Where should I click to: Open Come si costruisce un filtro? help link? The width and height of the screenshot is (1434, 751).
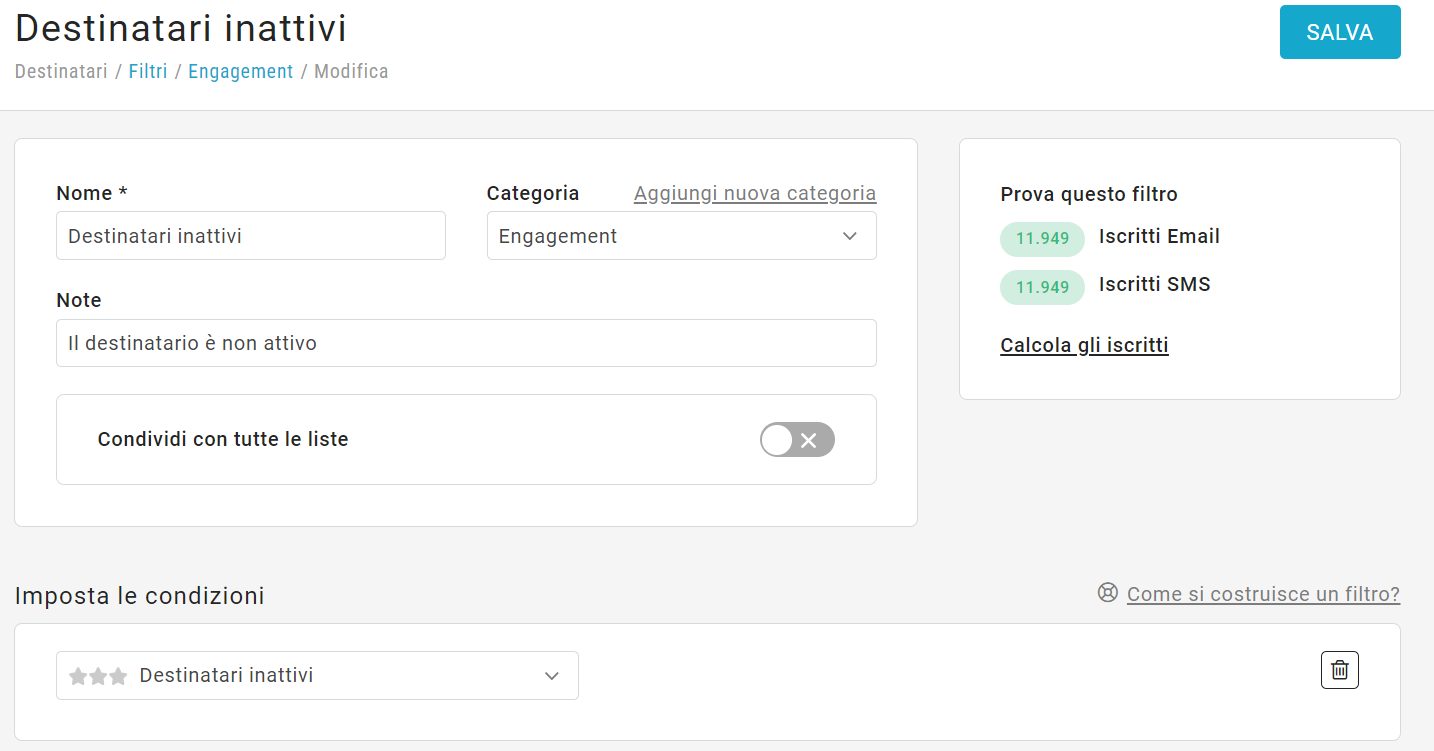point(1263,594)
